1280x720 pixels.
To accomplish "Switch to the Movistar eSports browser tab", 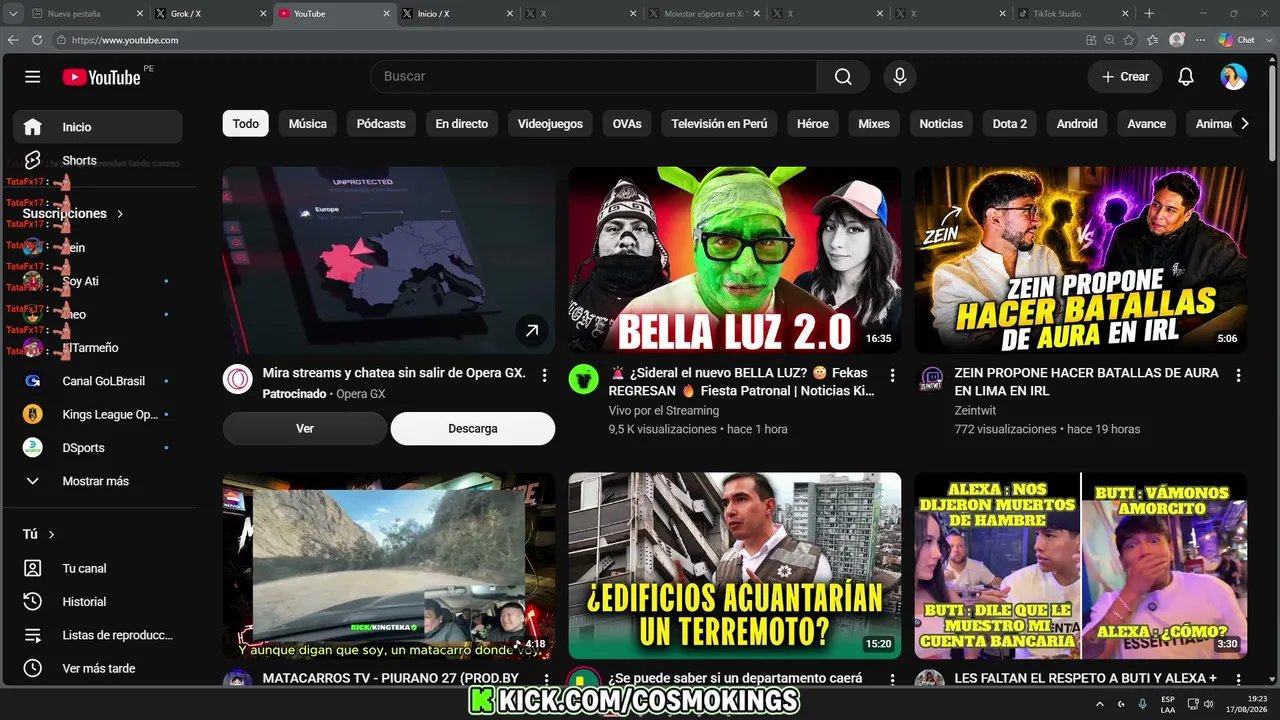I will click(x=703, y=14).
